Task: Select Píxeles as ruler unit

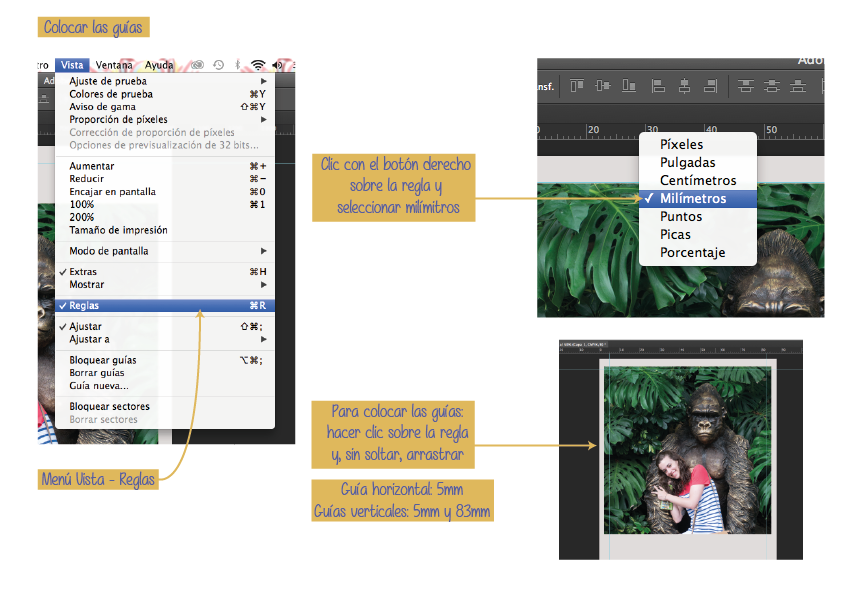Action: 698,144
